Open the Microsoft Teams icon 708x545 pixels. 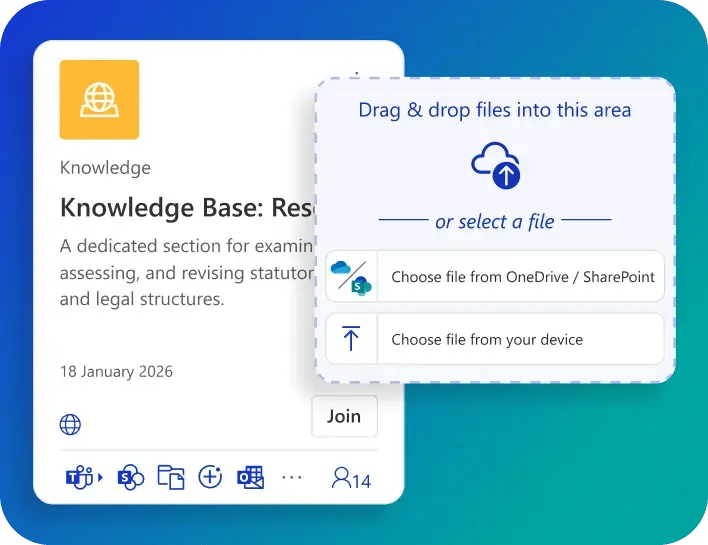point(80,477)
